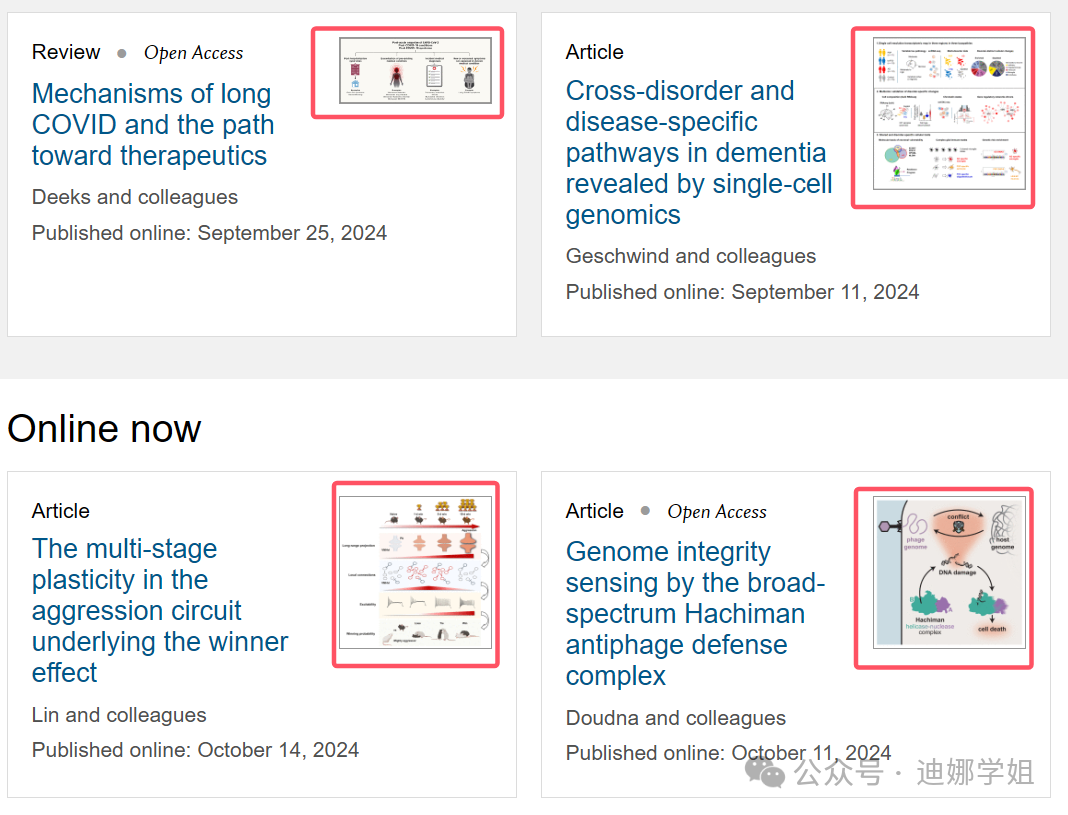
Task: Click the September 25, 2024 publication date
Action: point(292,233)
